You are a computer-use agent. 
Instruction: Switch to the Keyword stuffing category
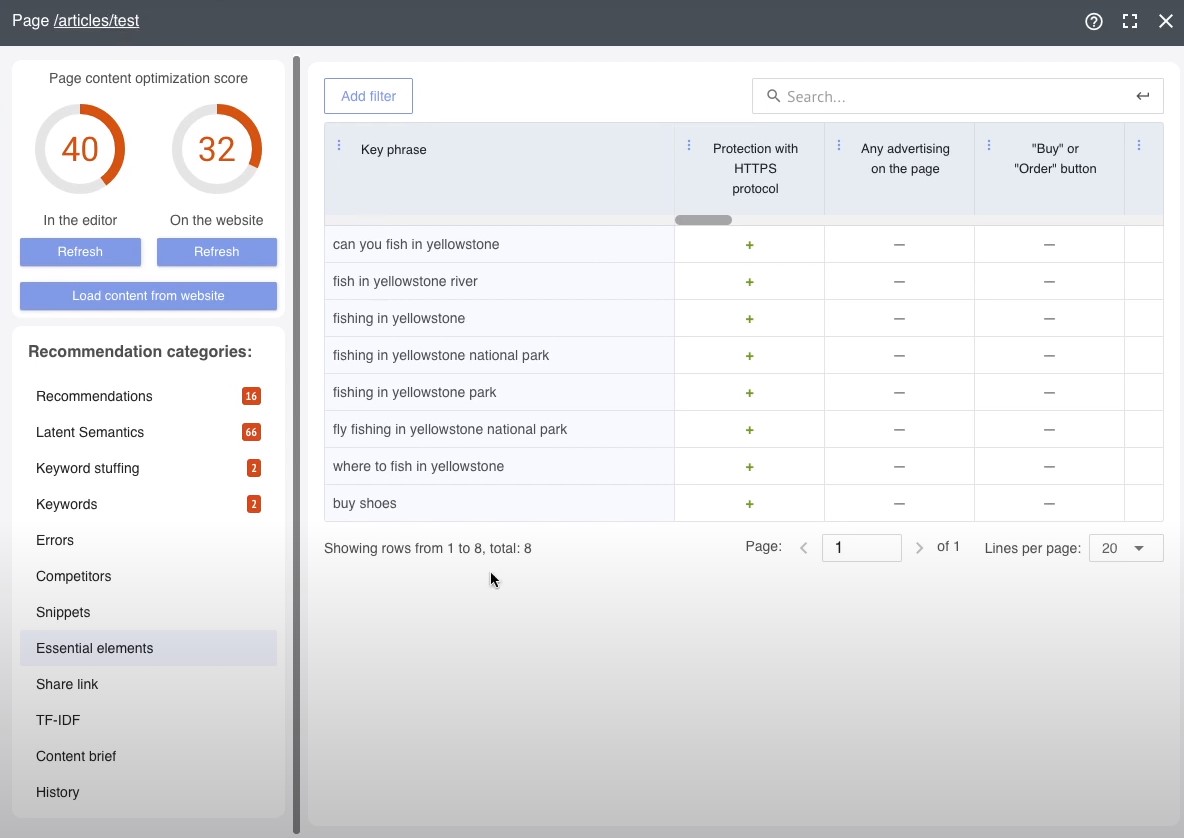click(x=87, y=468)
